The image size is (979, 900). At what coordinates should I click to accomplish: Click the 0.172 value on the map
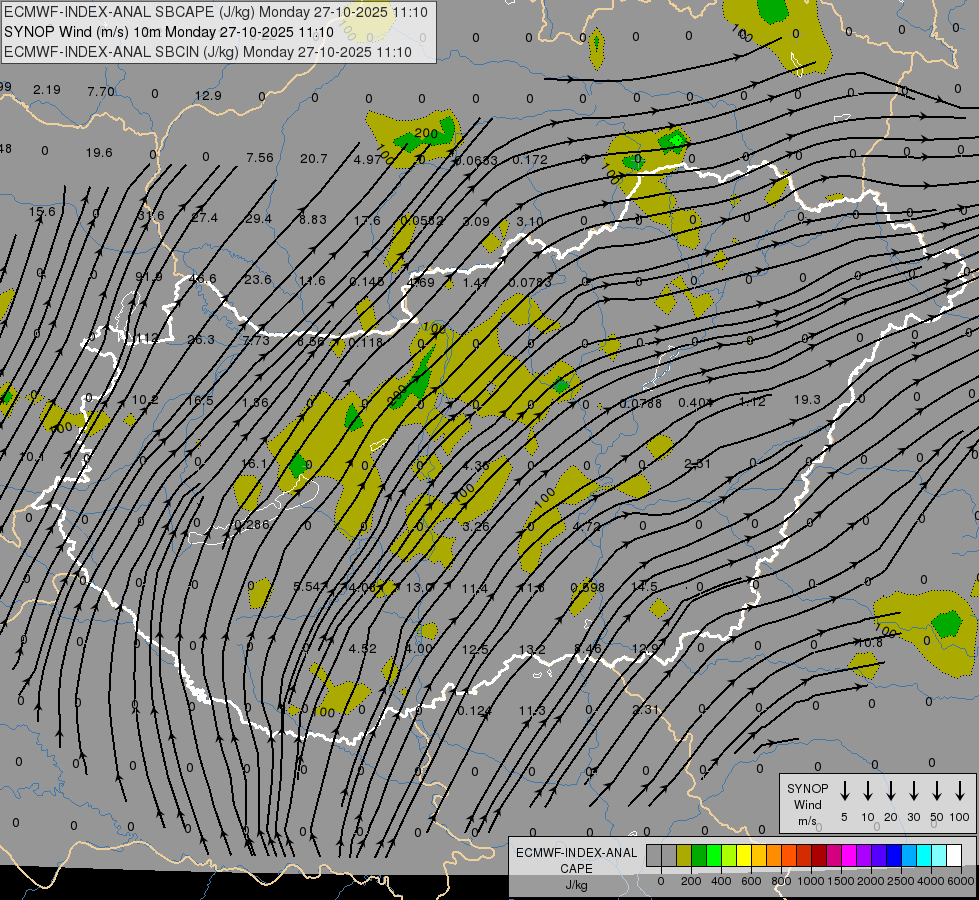529,161
